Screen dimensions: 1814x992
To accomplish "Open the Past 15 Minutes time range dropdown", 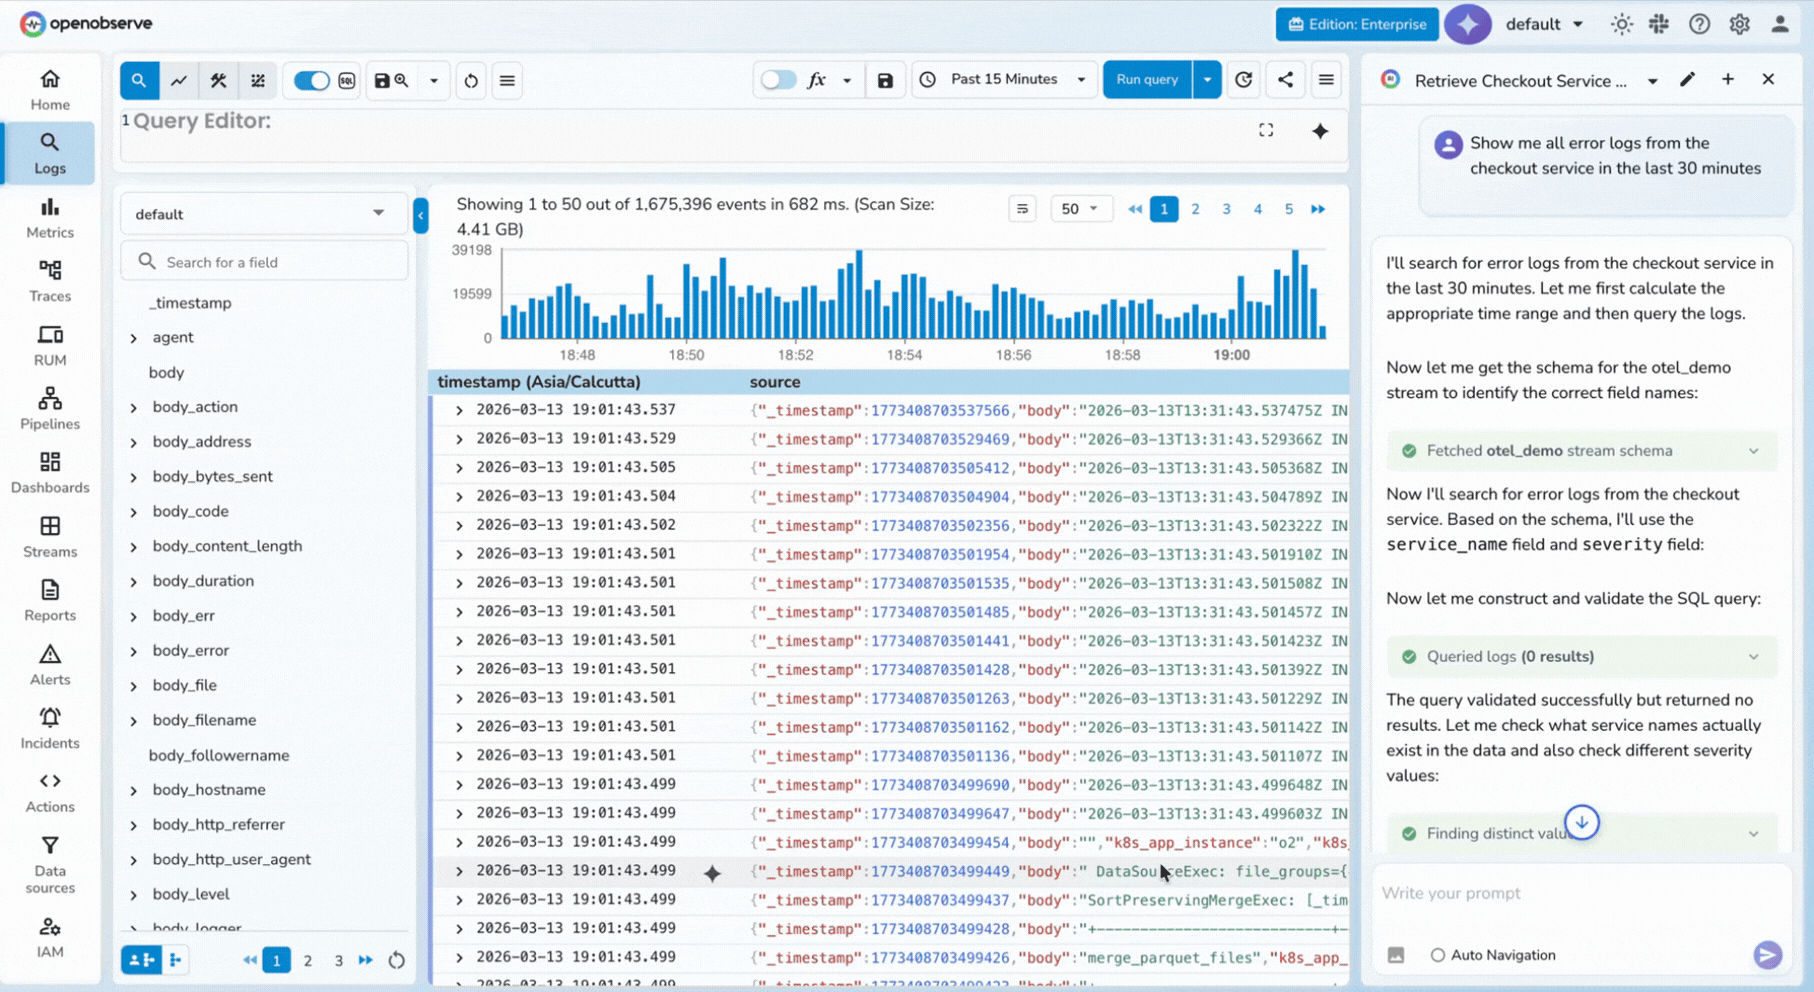I will pos(1003,79).
